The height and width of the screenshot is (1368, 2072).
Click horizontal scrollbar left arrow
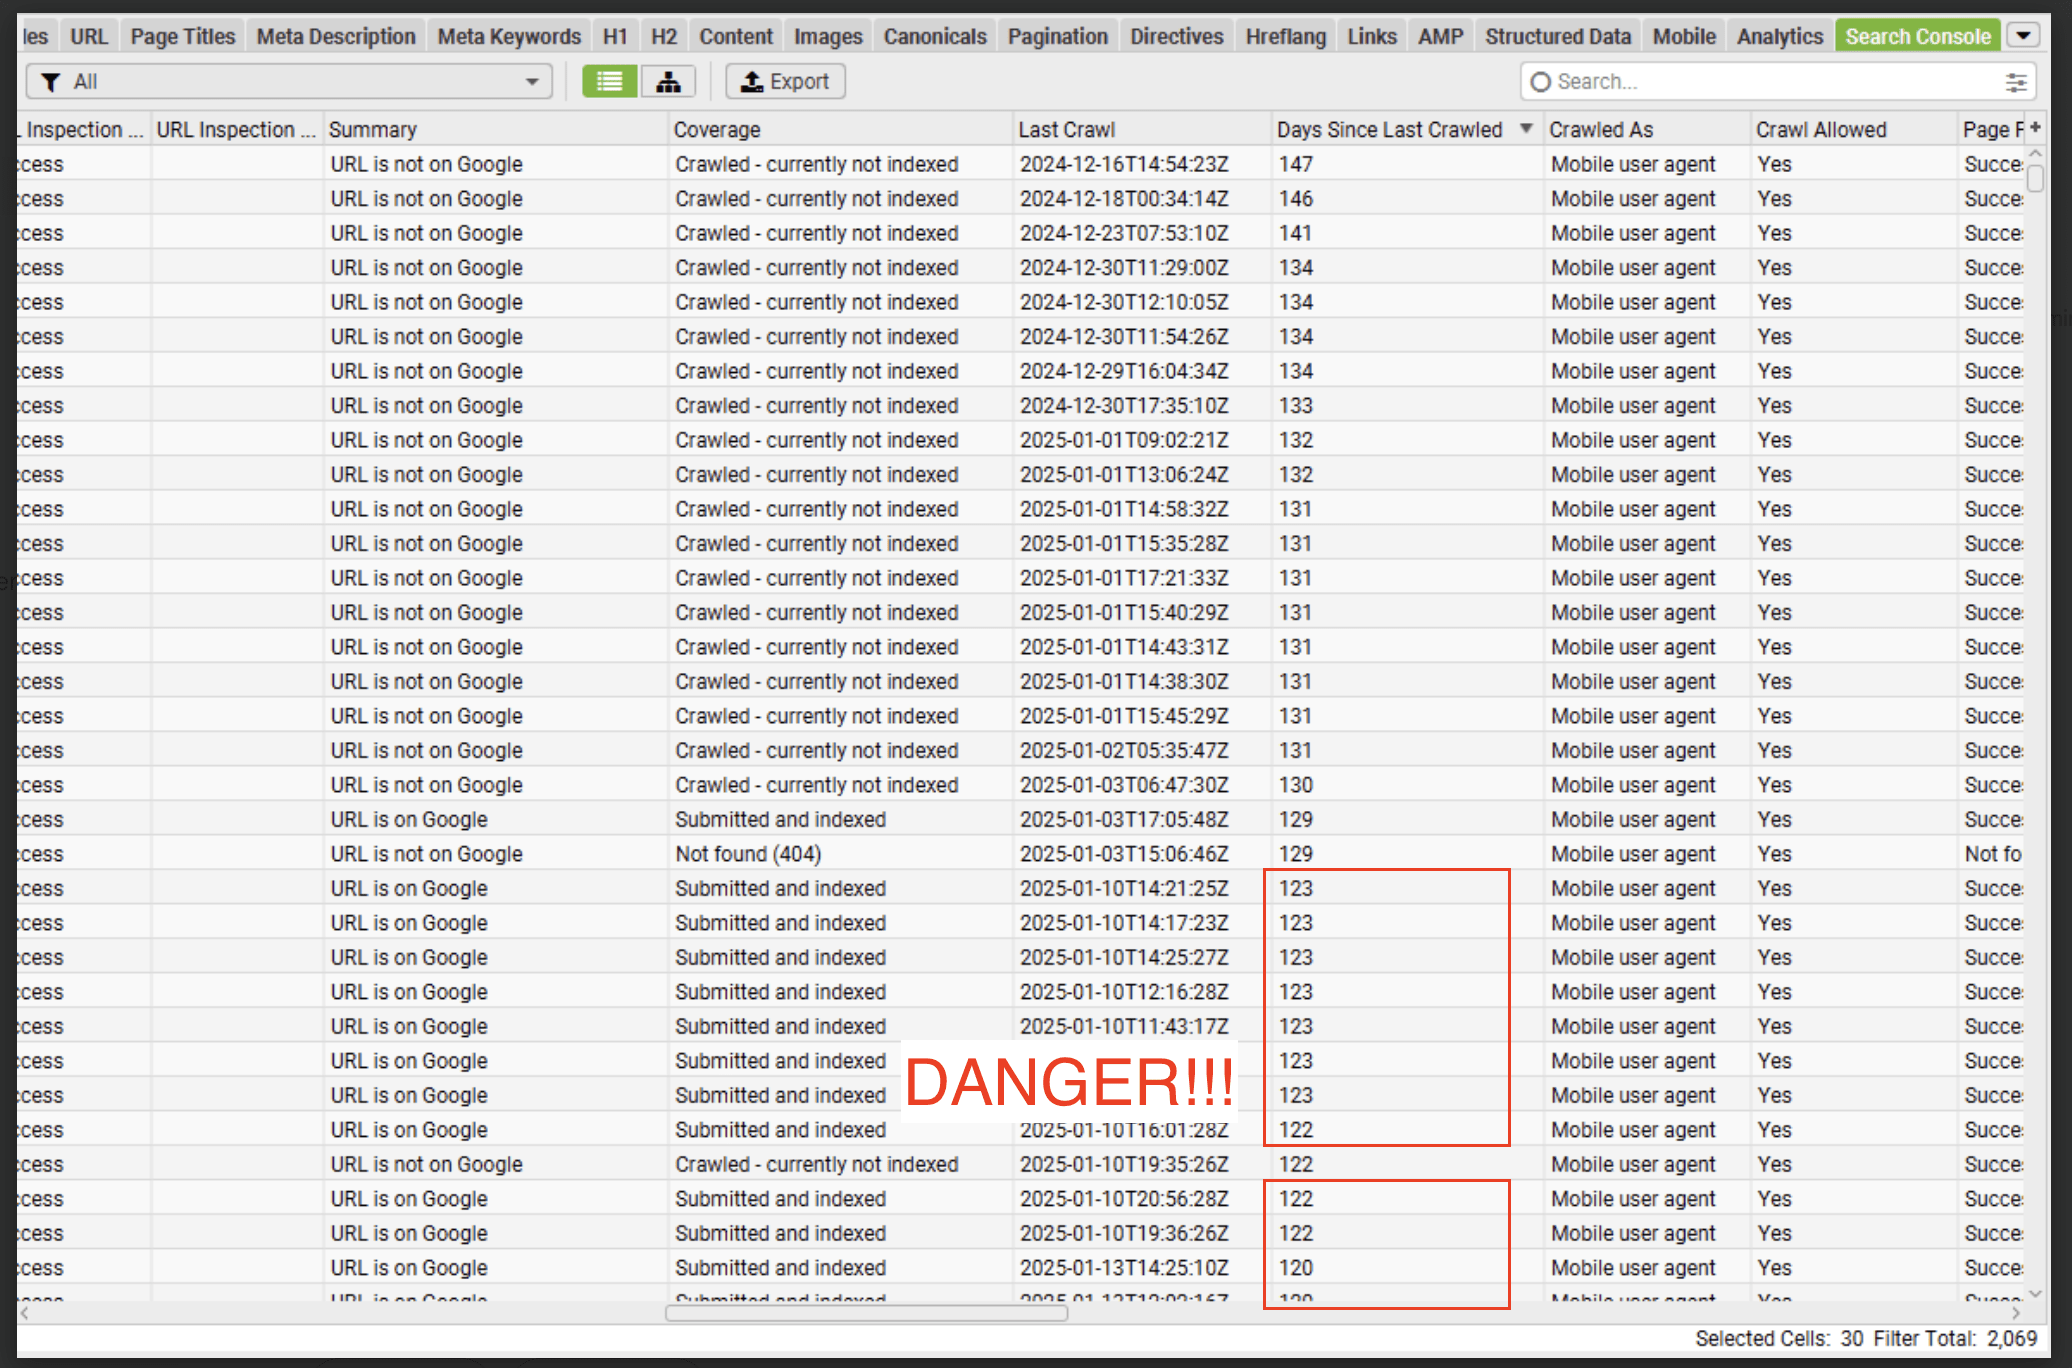click(26, 1313)
